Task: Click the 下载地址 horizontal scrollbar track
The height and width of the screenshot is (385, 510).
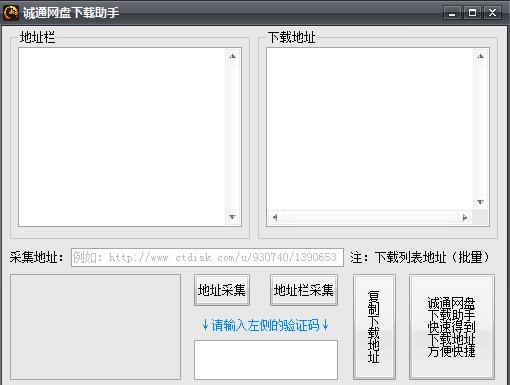Action: click(x=370, y=218)
